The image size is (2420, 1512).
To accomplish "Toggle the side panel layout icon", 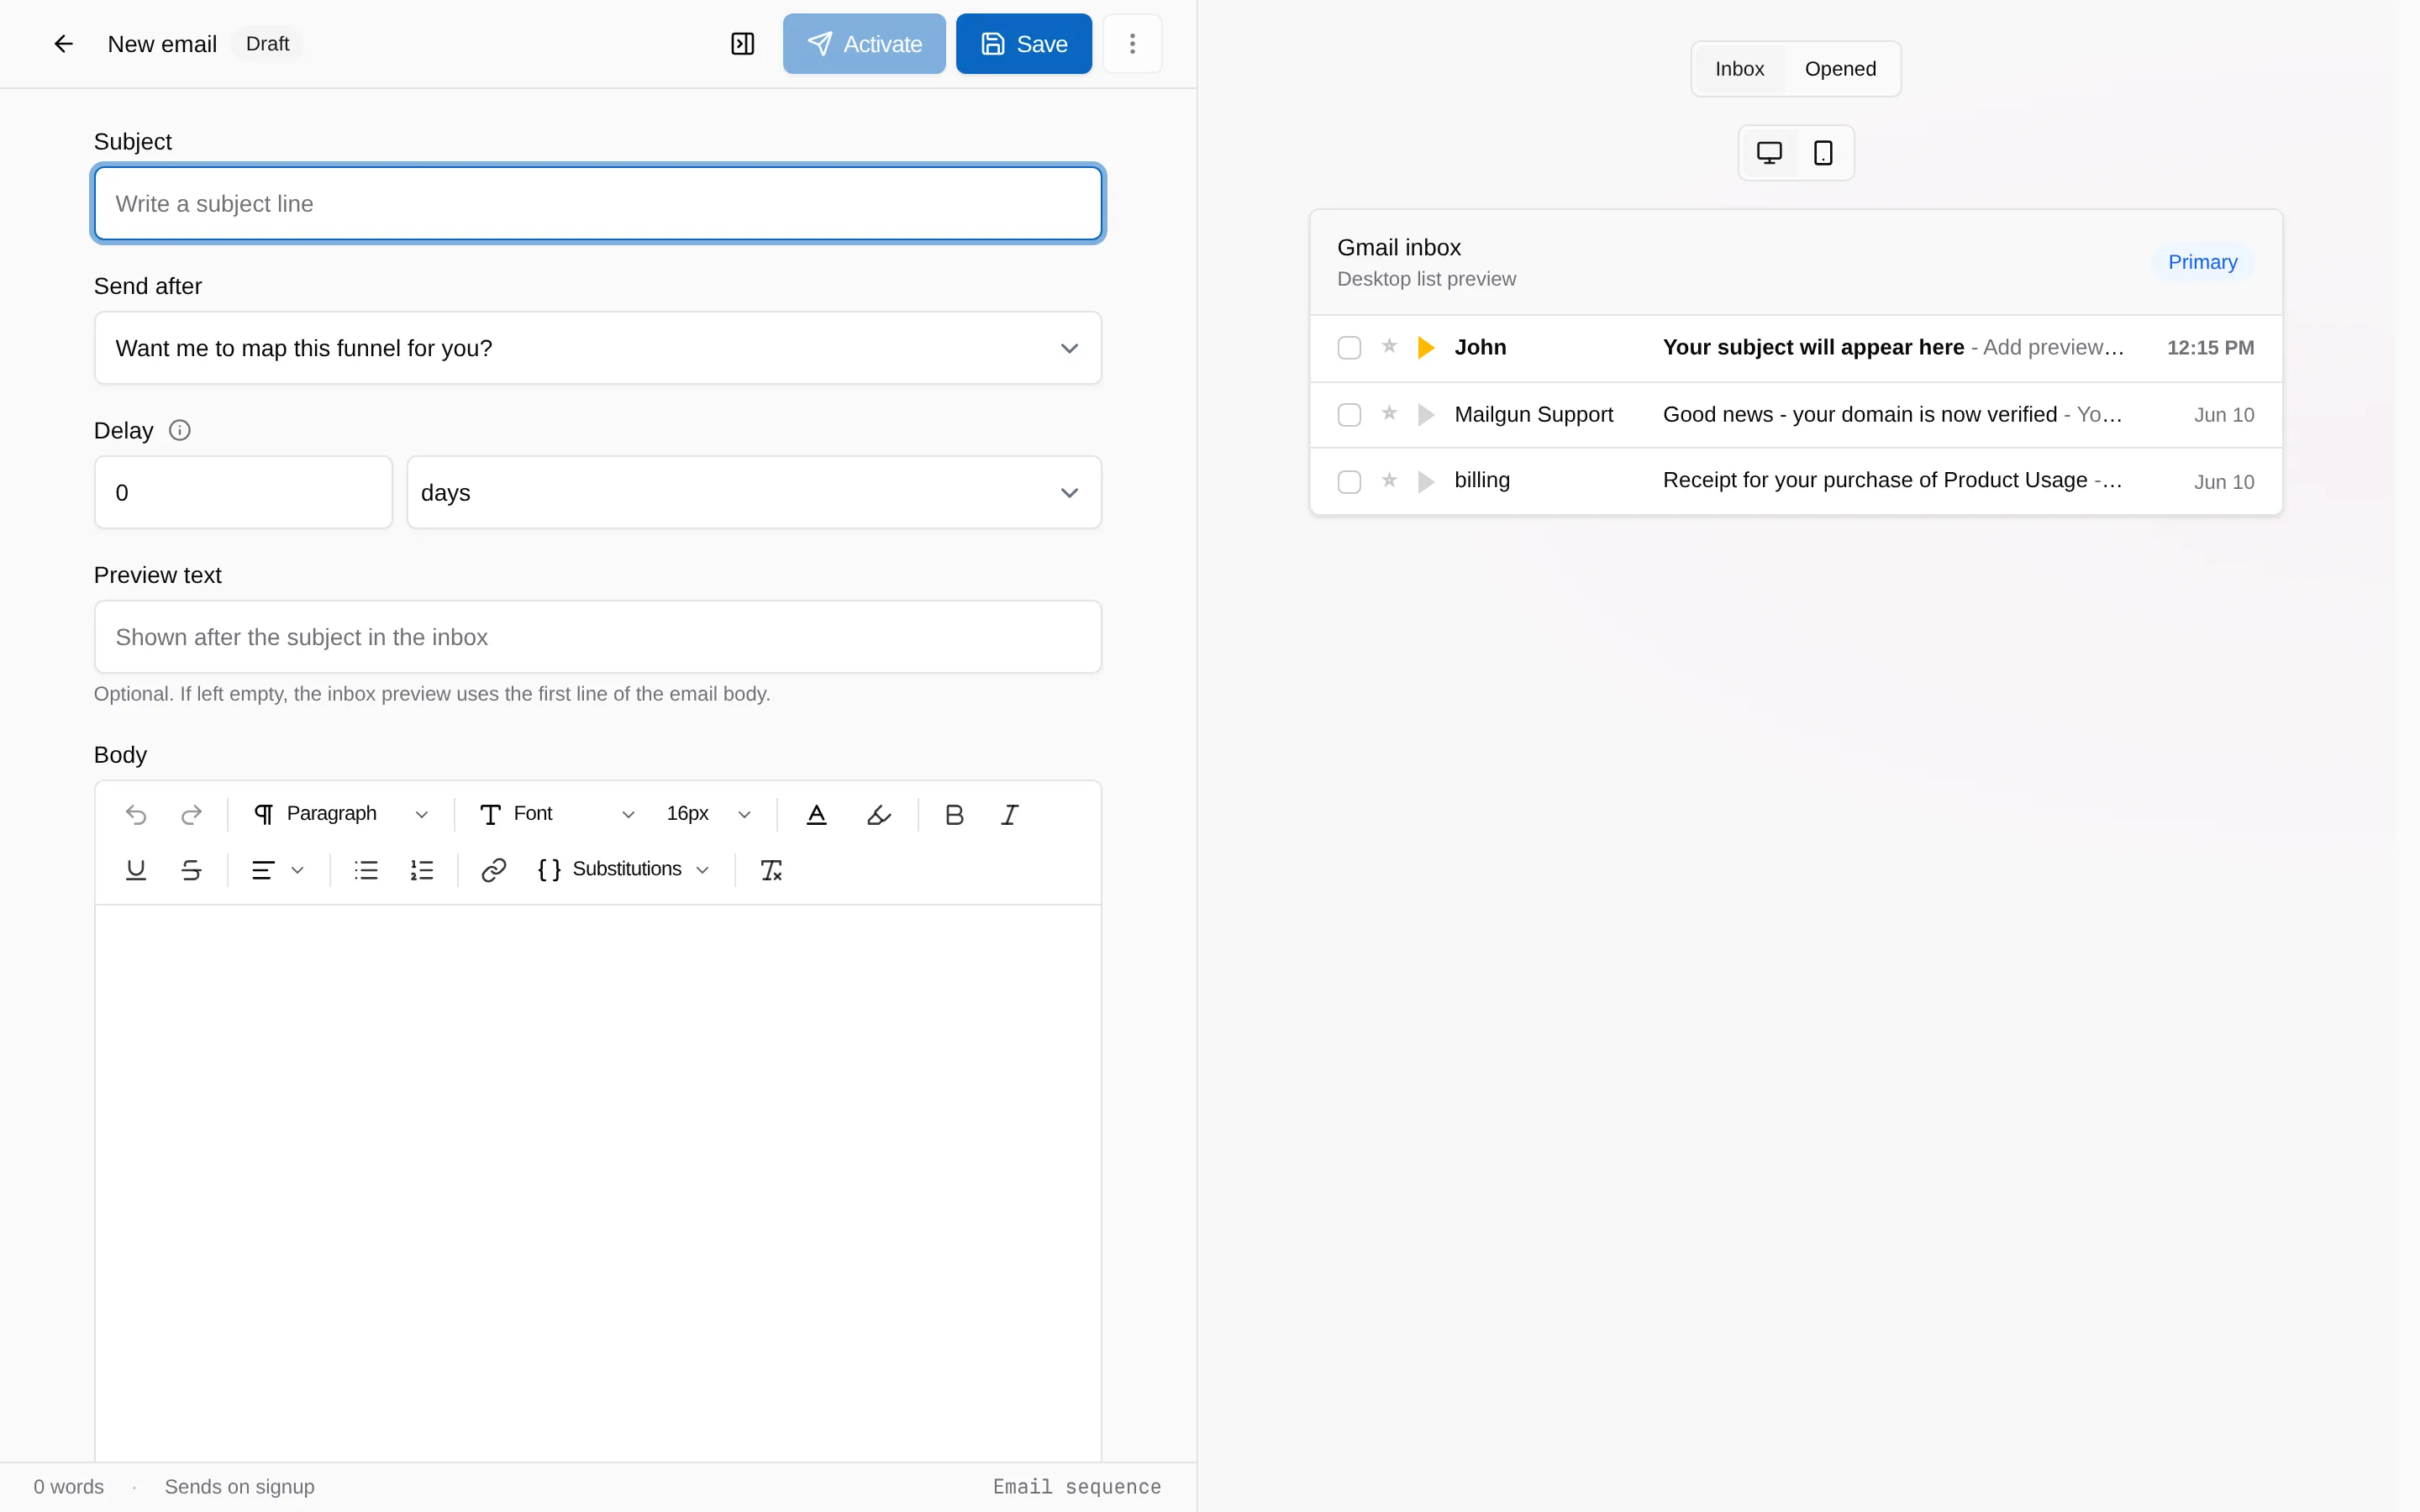I will pos(742,44).
